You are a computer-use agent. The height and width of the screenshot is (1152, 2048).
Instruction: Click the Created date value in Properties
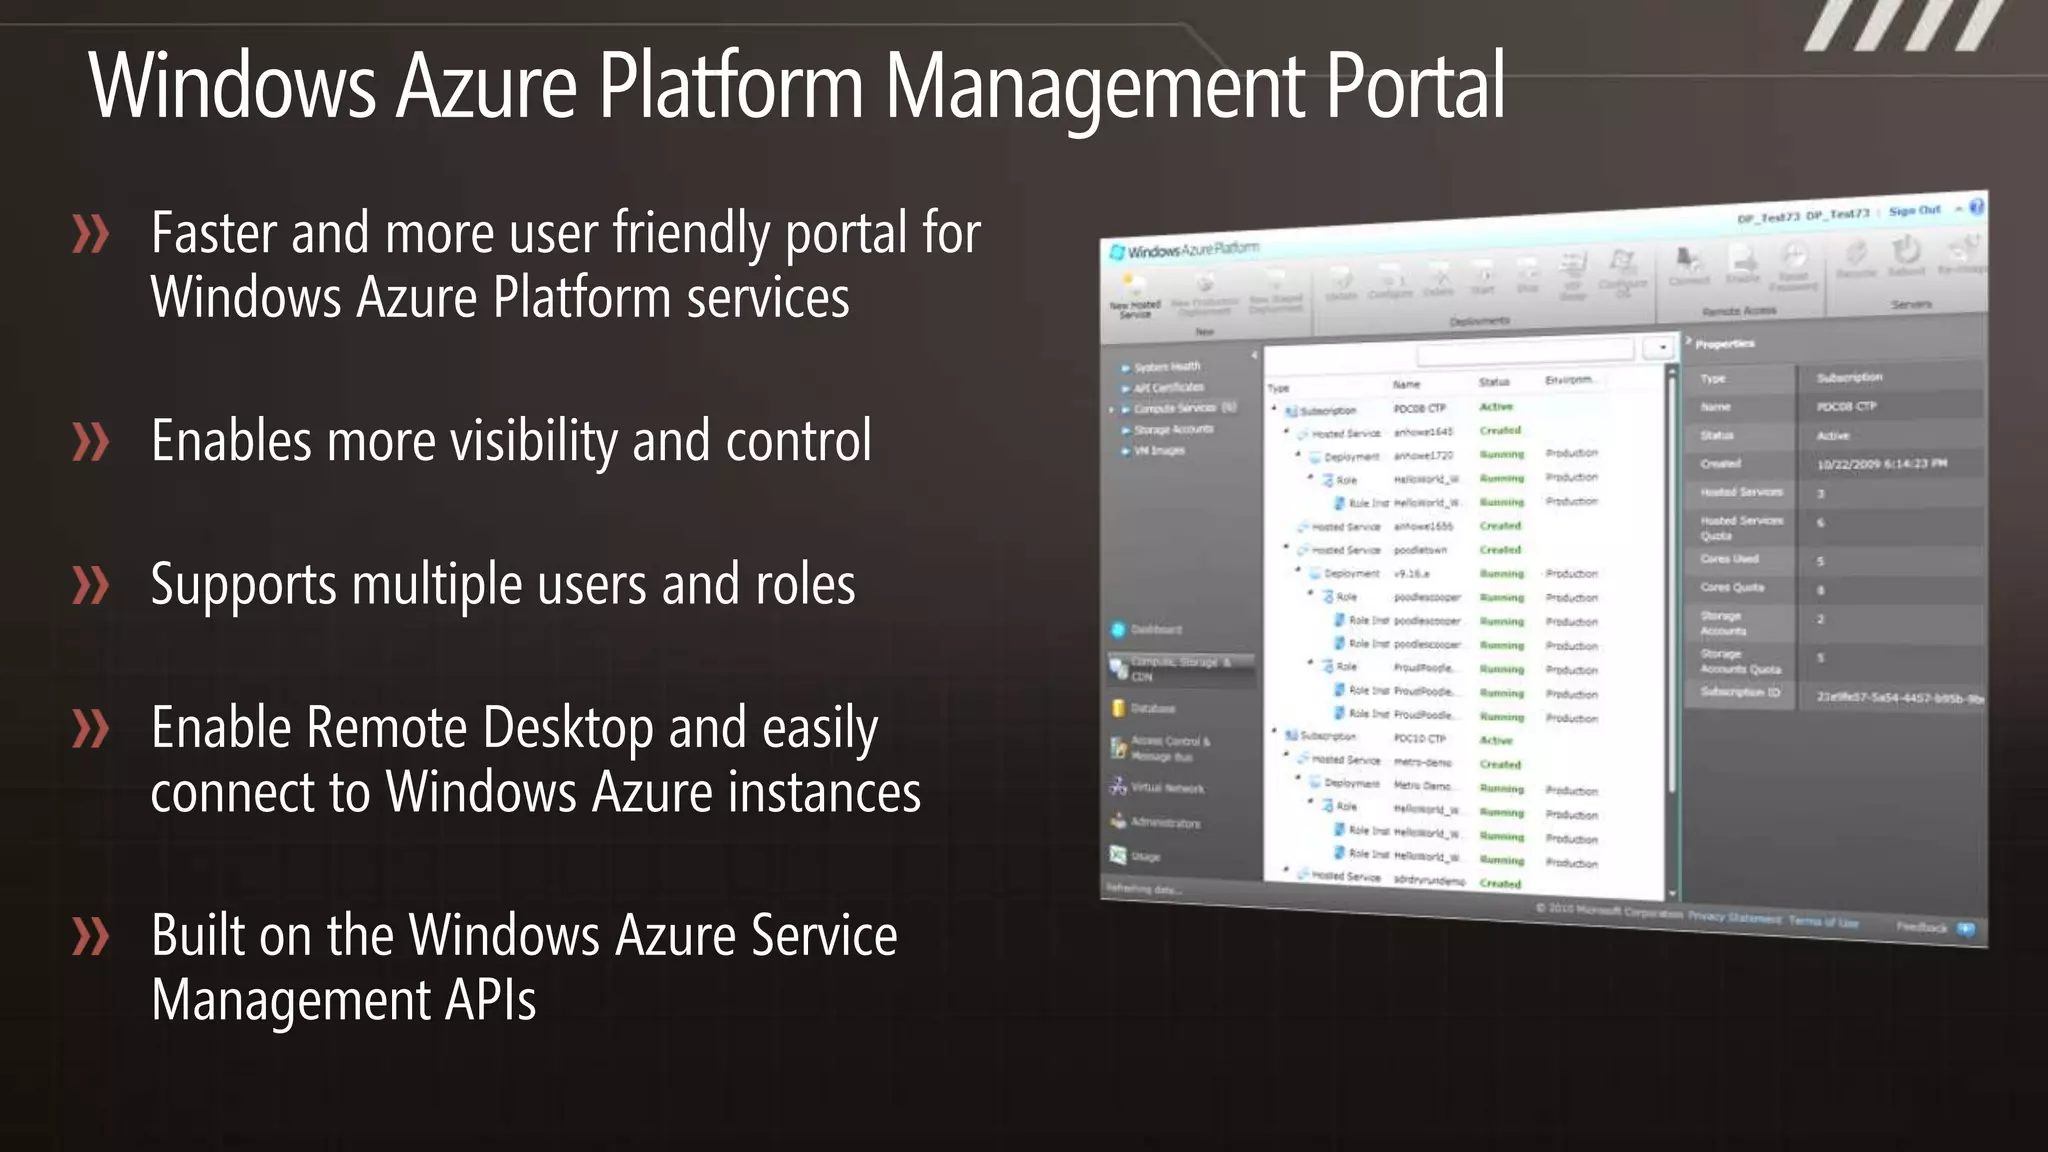pos(1881,463)
